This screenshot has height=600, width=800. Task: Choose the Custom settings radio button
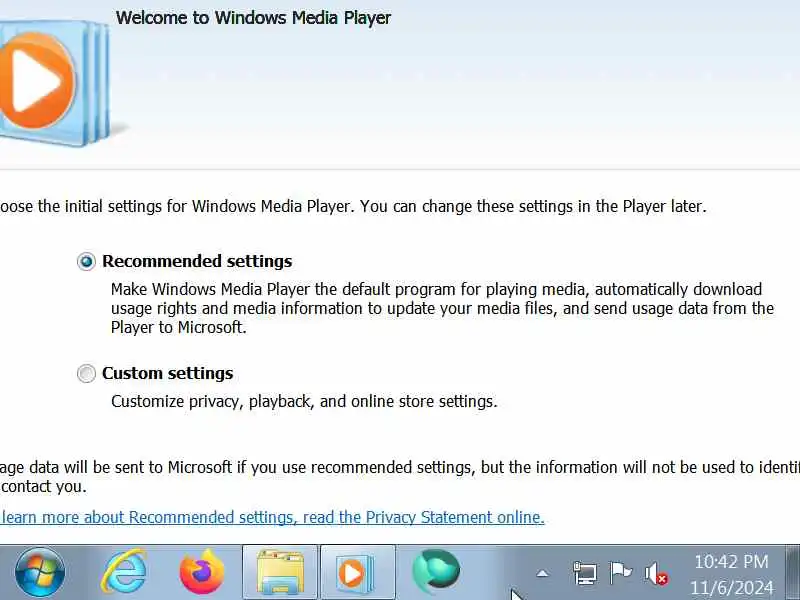click(x=86, y=373)
